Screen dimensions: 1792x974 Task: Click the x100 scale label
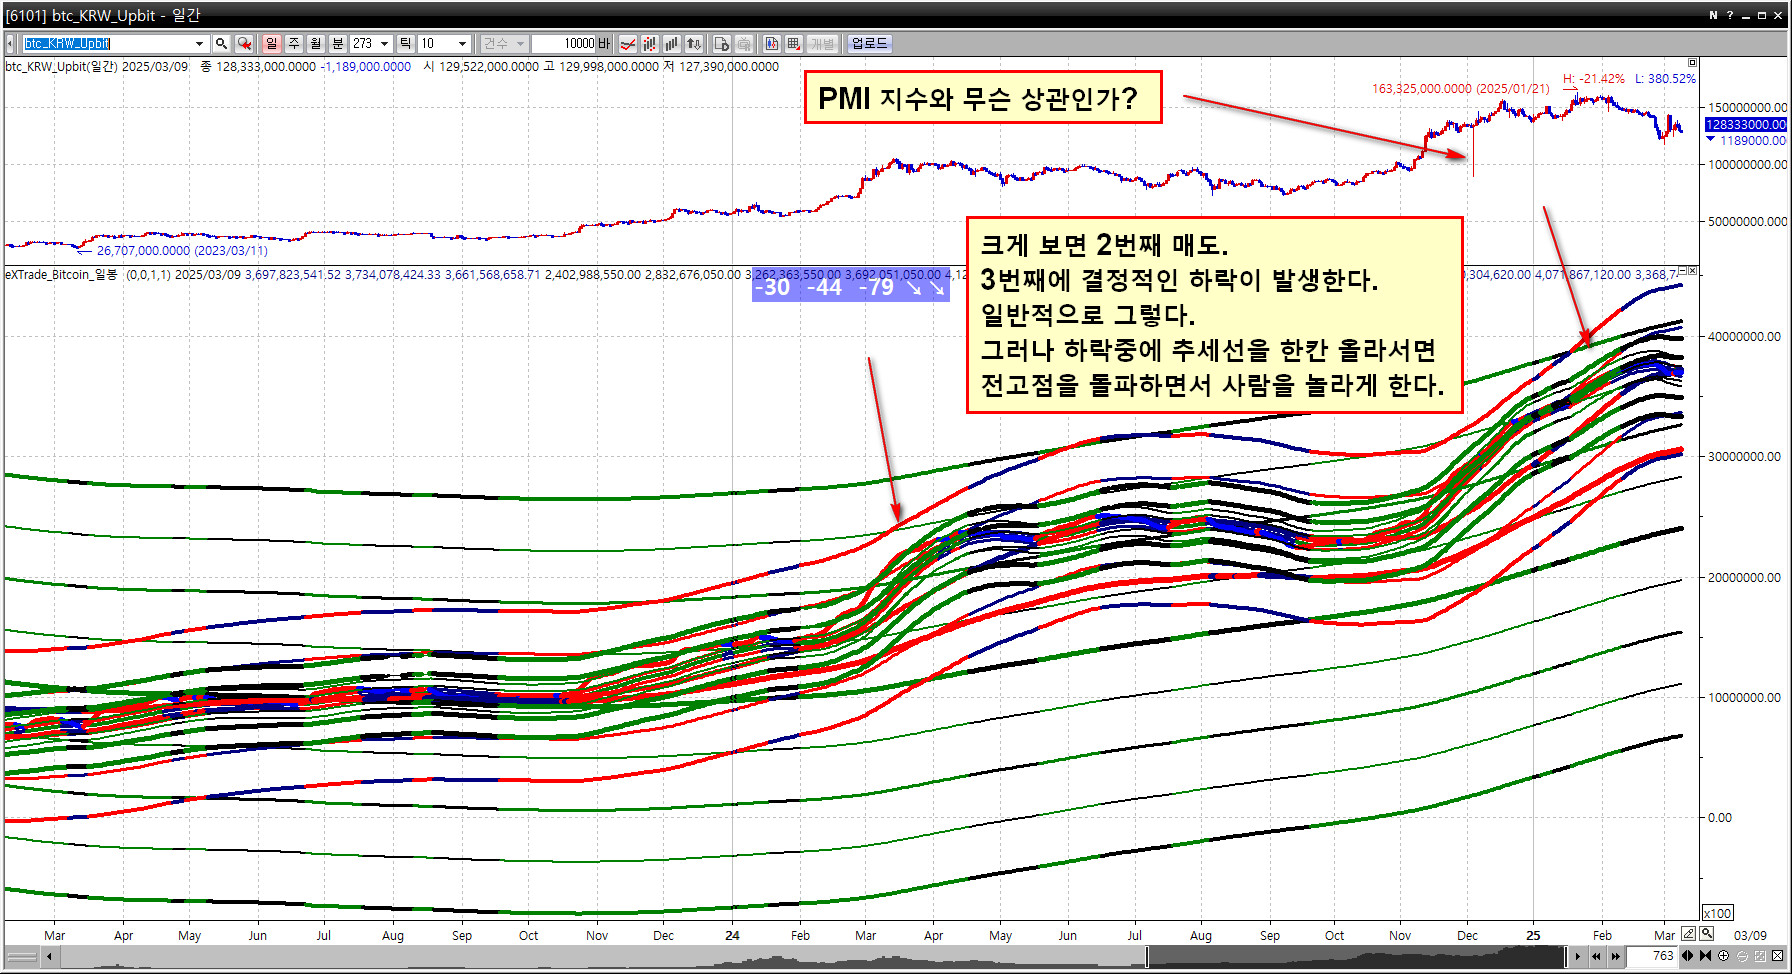[x=1717, y=913]
